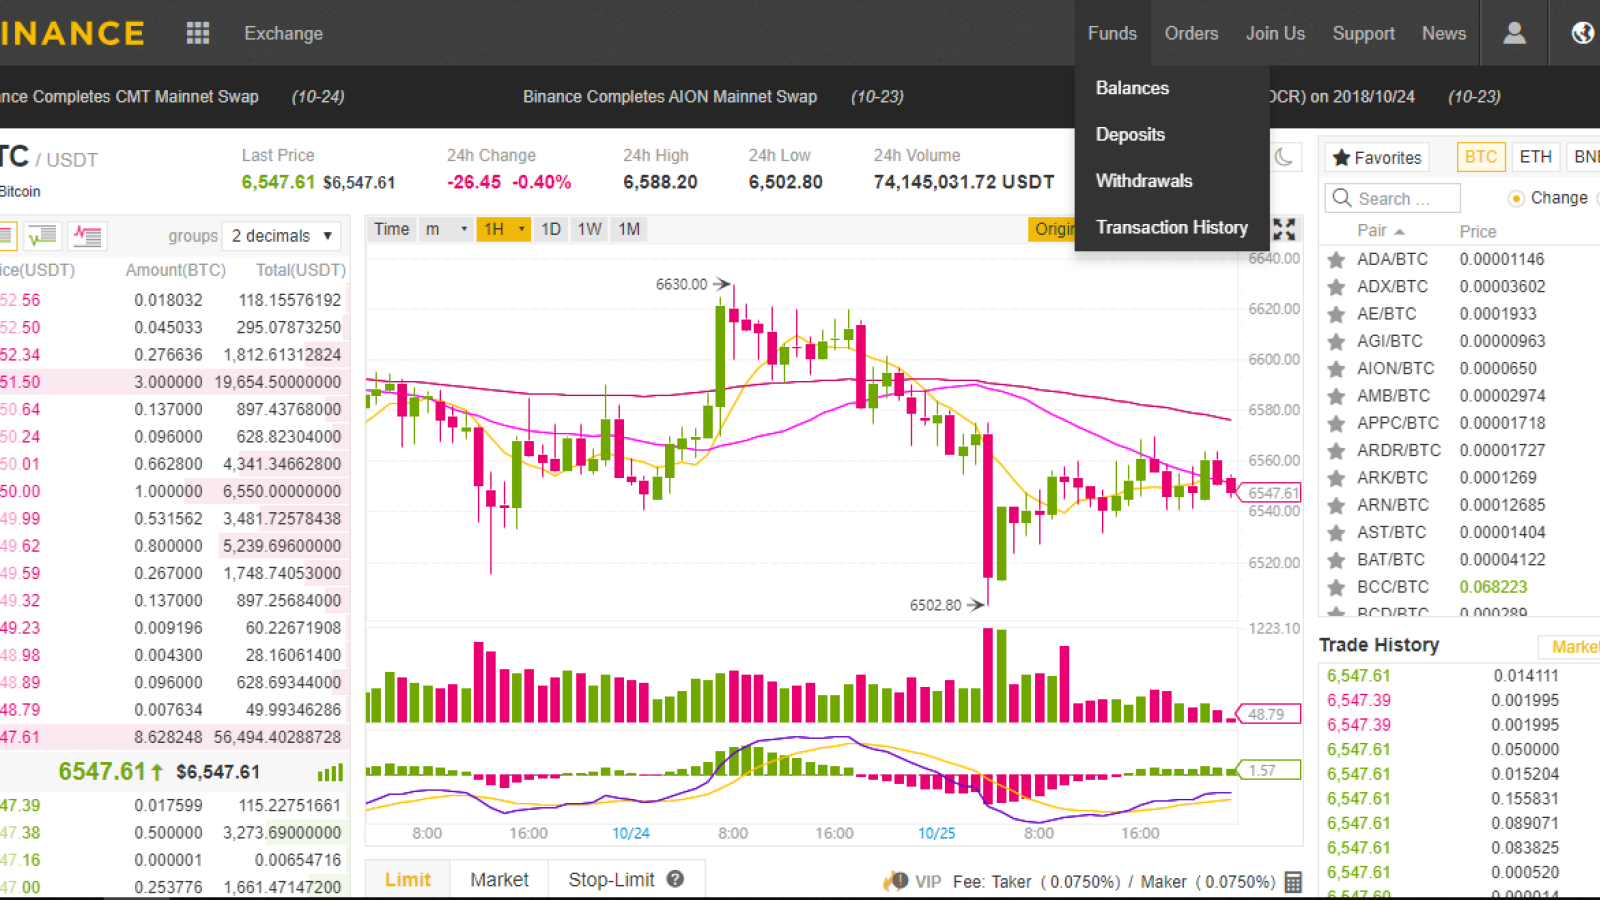Star the AION/BTC pair
1600x900 pixels.
1336,369
